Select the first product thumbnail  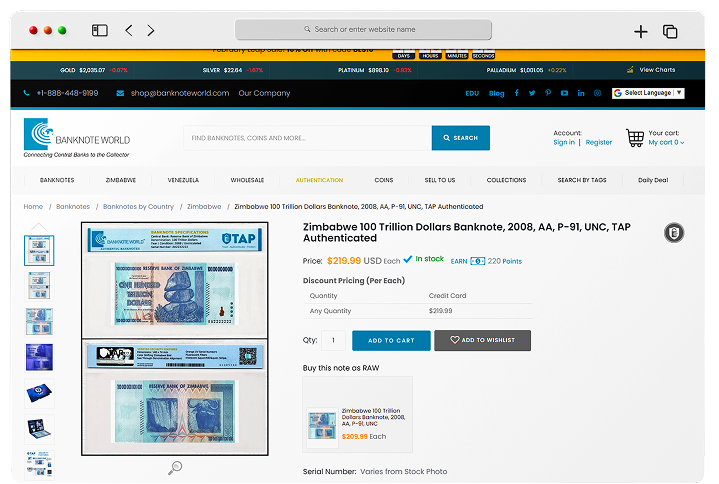pyautogui.click(x=39, y=250)
